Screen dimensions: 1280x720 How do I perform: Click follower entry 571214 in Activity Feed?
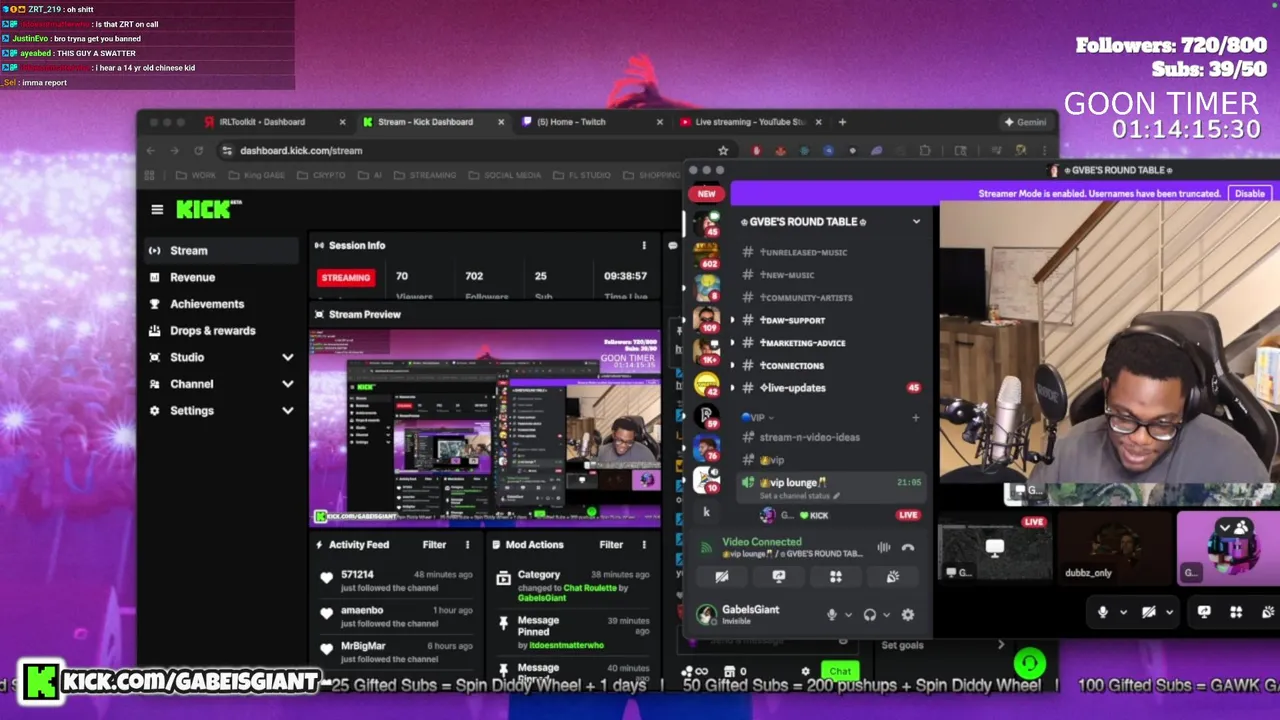(x=395, y=580)
